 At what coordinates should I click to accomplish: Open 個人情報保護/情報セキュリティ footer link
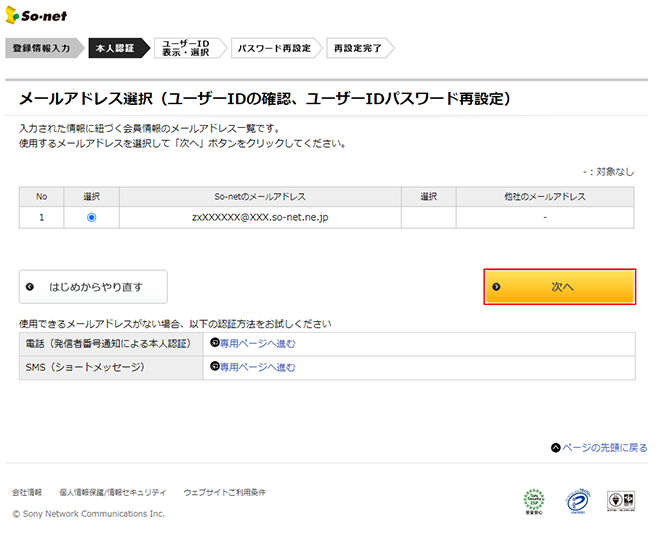pyautogui.click(x=112, y=493)
